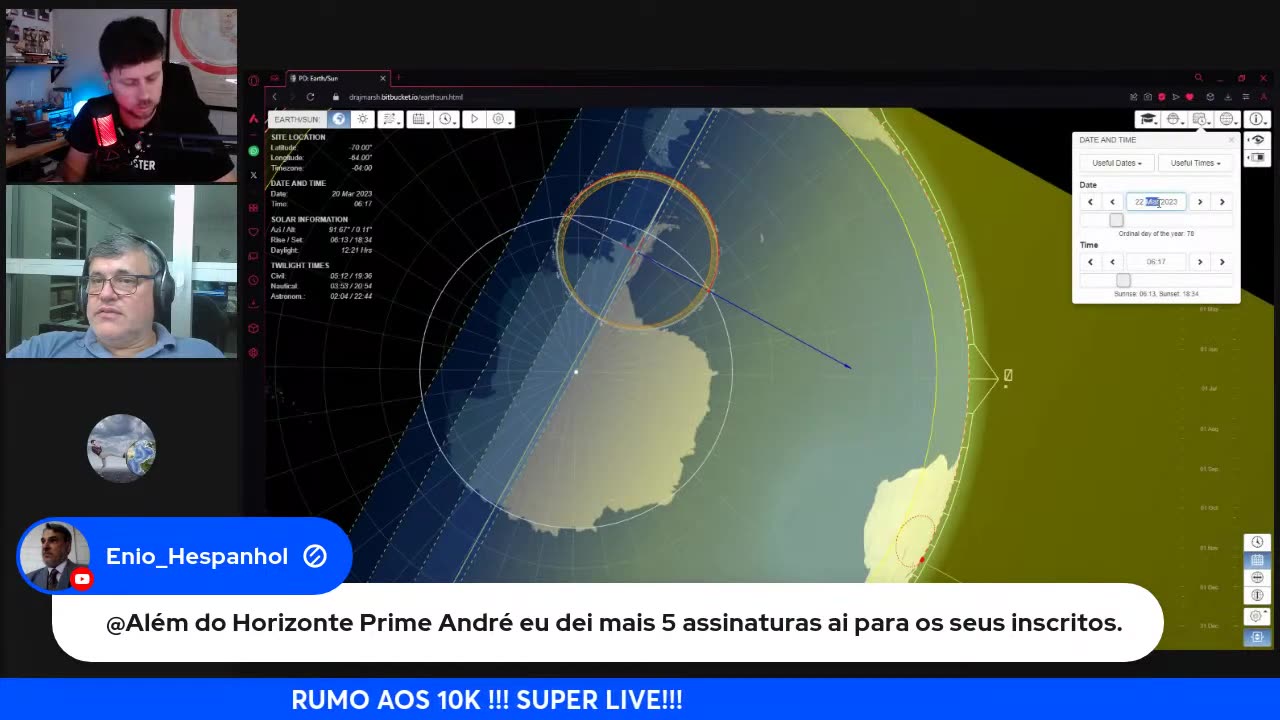This screenshot has height=720, width=1280.
Task: Expand the Useful Times dropdown
Action: 1195,163
